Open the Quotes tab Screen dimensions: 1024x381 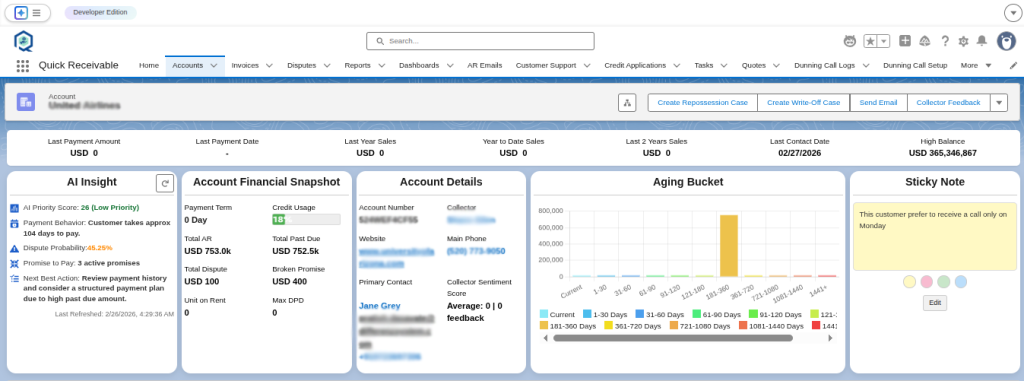click(x=754, y=65)
